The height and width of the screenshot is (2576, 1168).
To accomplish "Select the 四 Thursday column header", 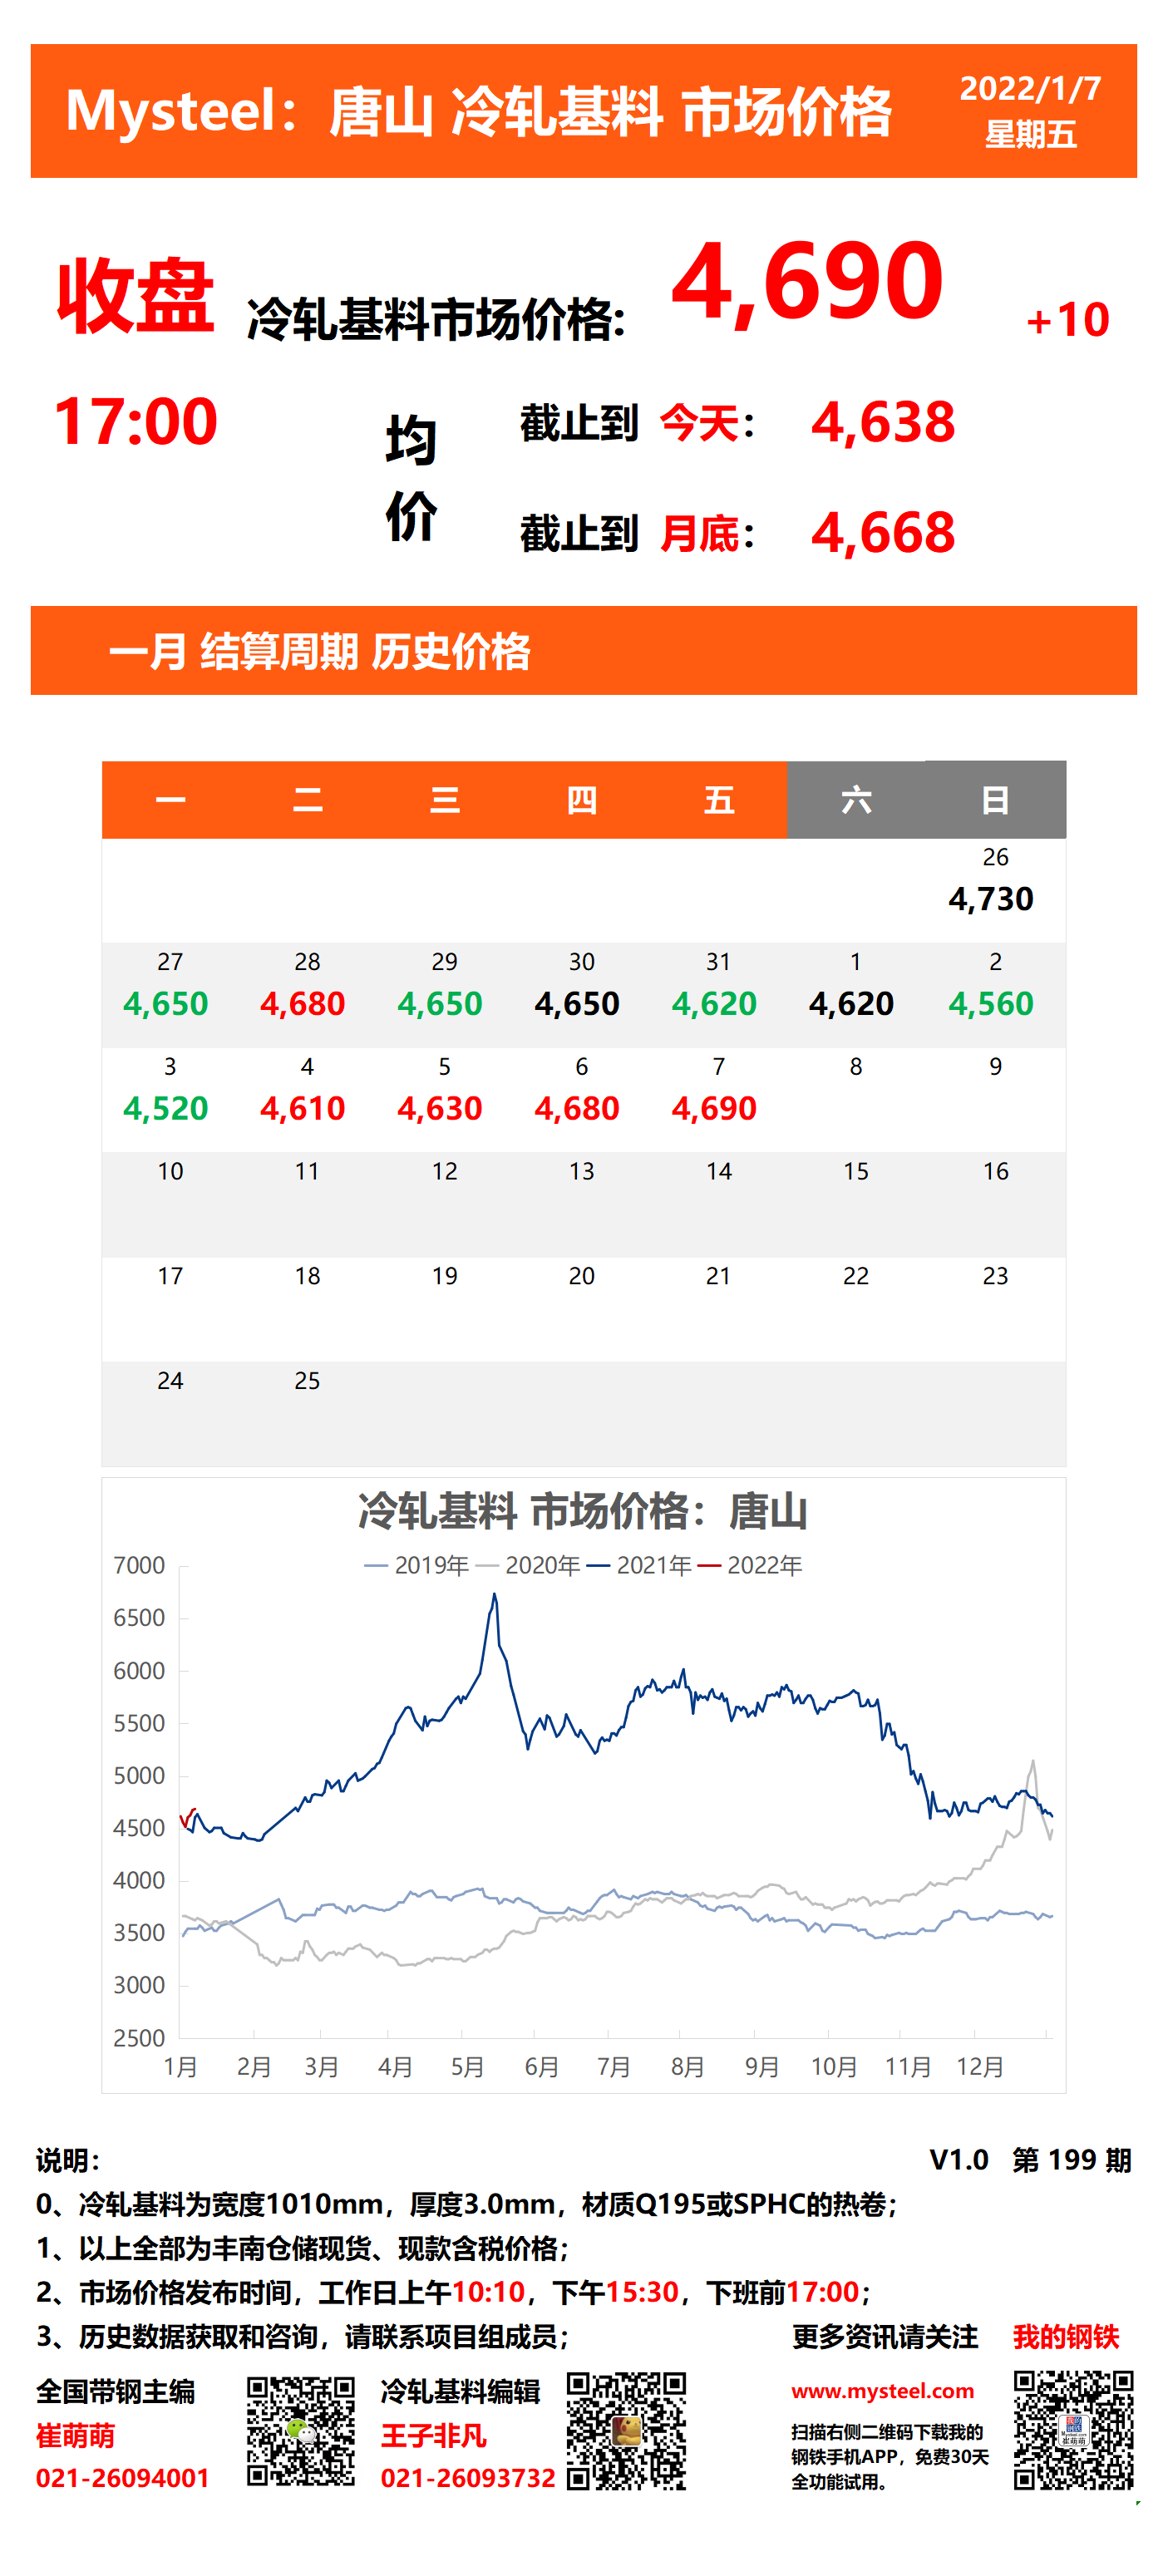I will (x=582, y=800).
